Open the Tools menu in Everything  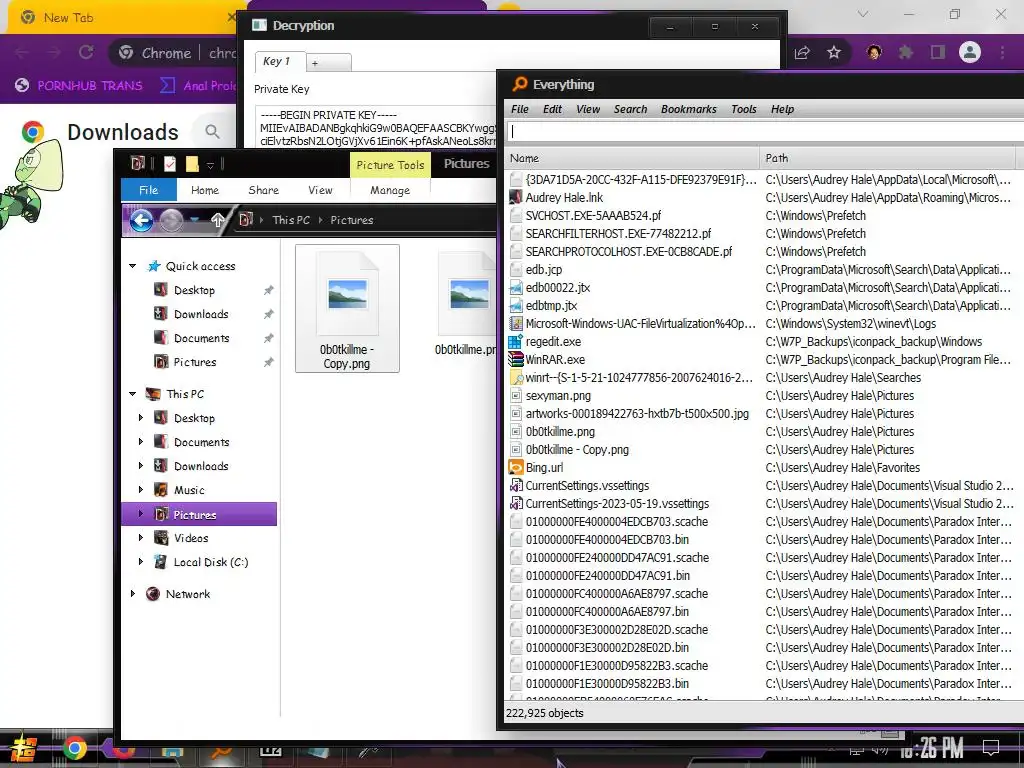click(744, 109)
